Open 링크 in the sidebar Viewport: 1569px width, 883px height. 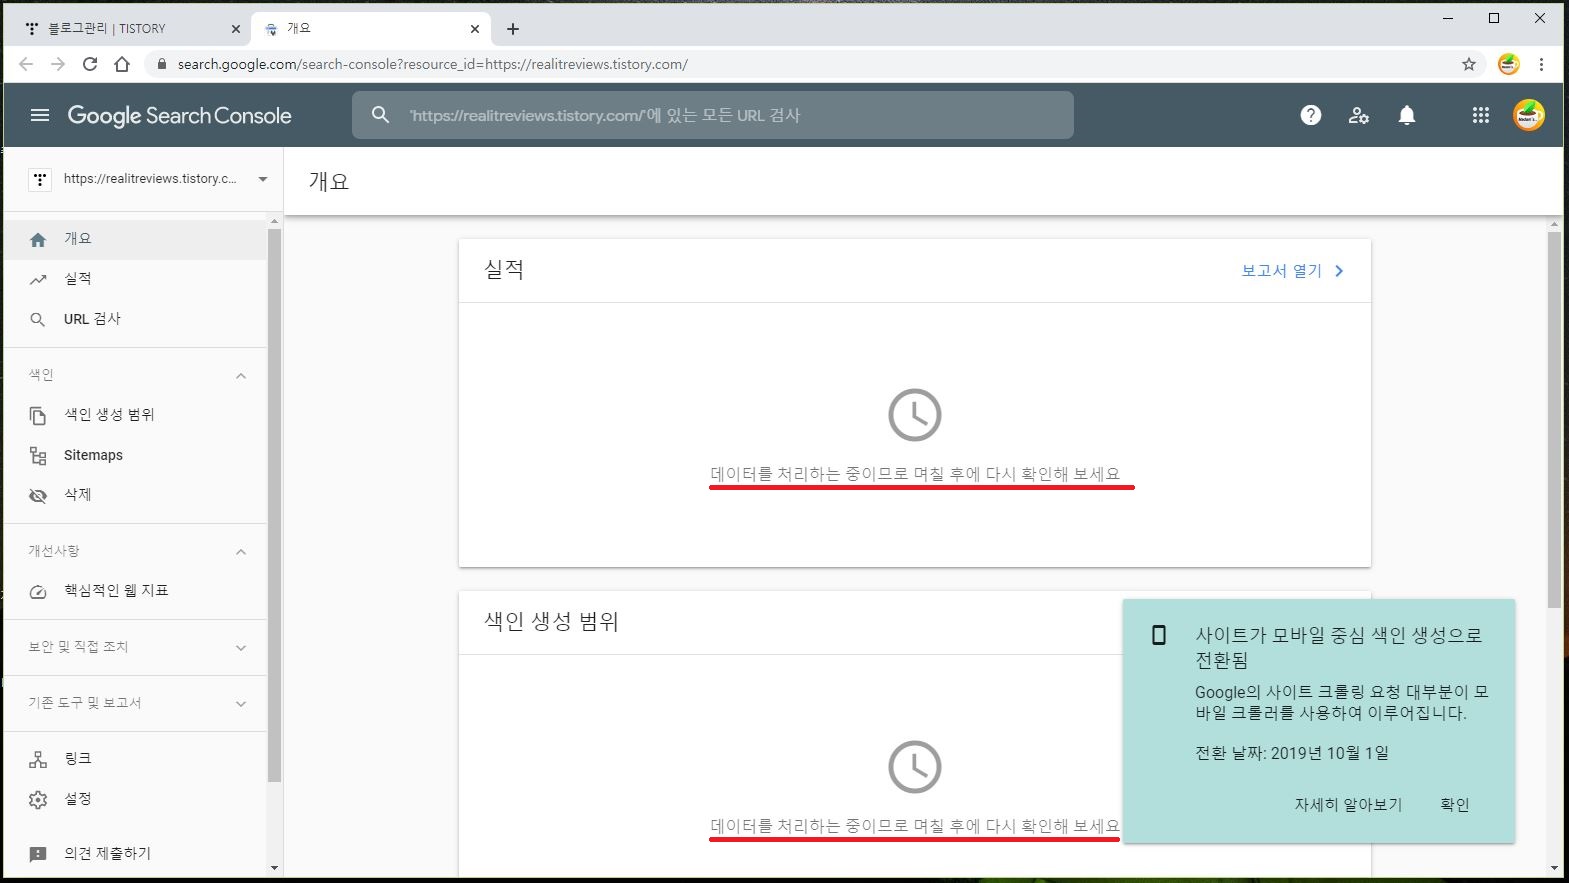point(135,759)
